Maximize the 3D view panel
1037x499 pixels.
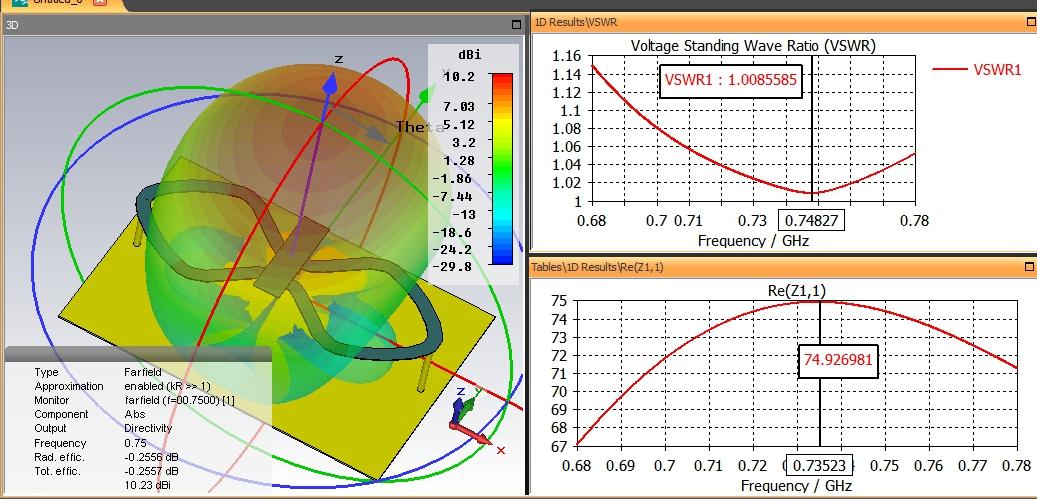tap(517, 25)
